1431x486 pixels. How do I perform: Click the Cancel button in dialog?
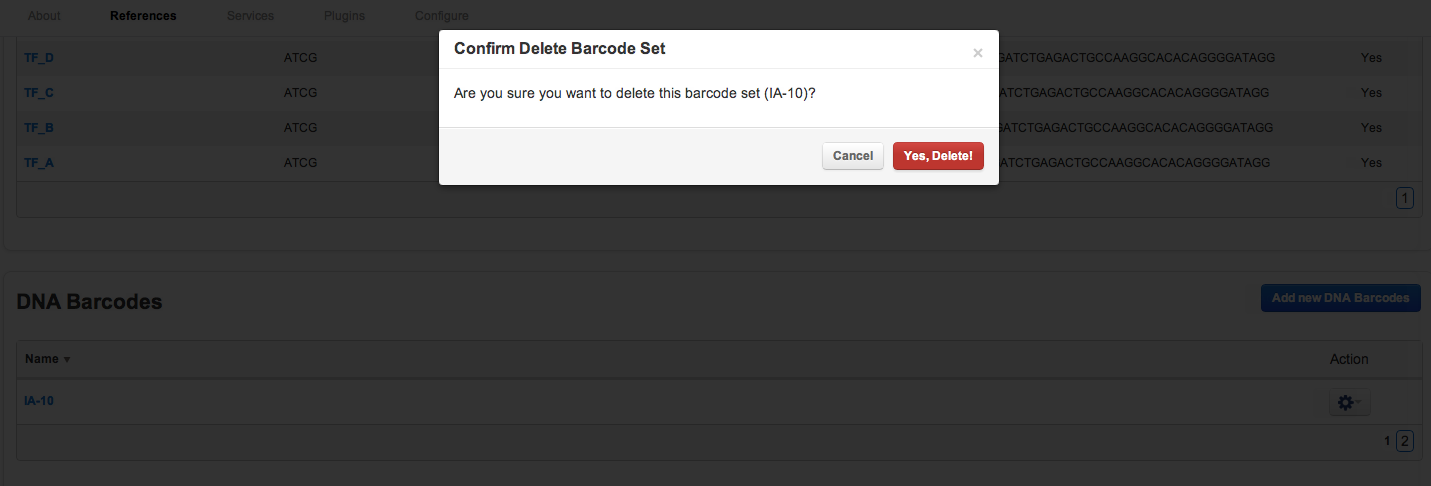coord(852,156)
